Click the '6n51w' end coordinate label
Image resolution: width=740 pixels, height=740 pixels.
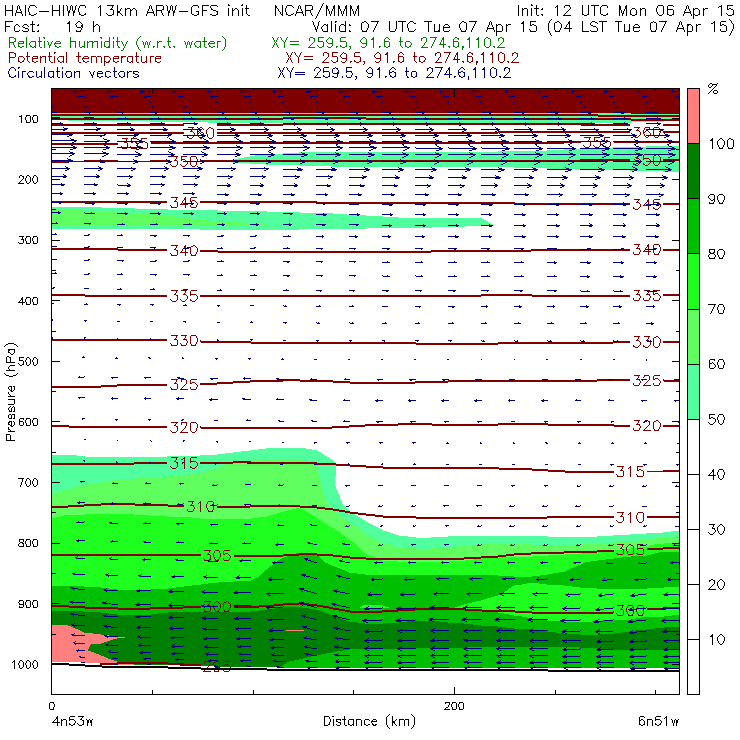[658, 722]
